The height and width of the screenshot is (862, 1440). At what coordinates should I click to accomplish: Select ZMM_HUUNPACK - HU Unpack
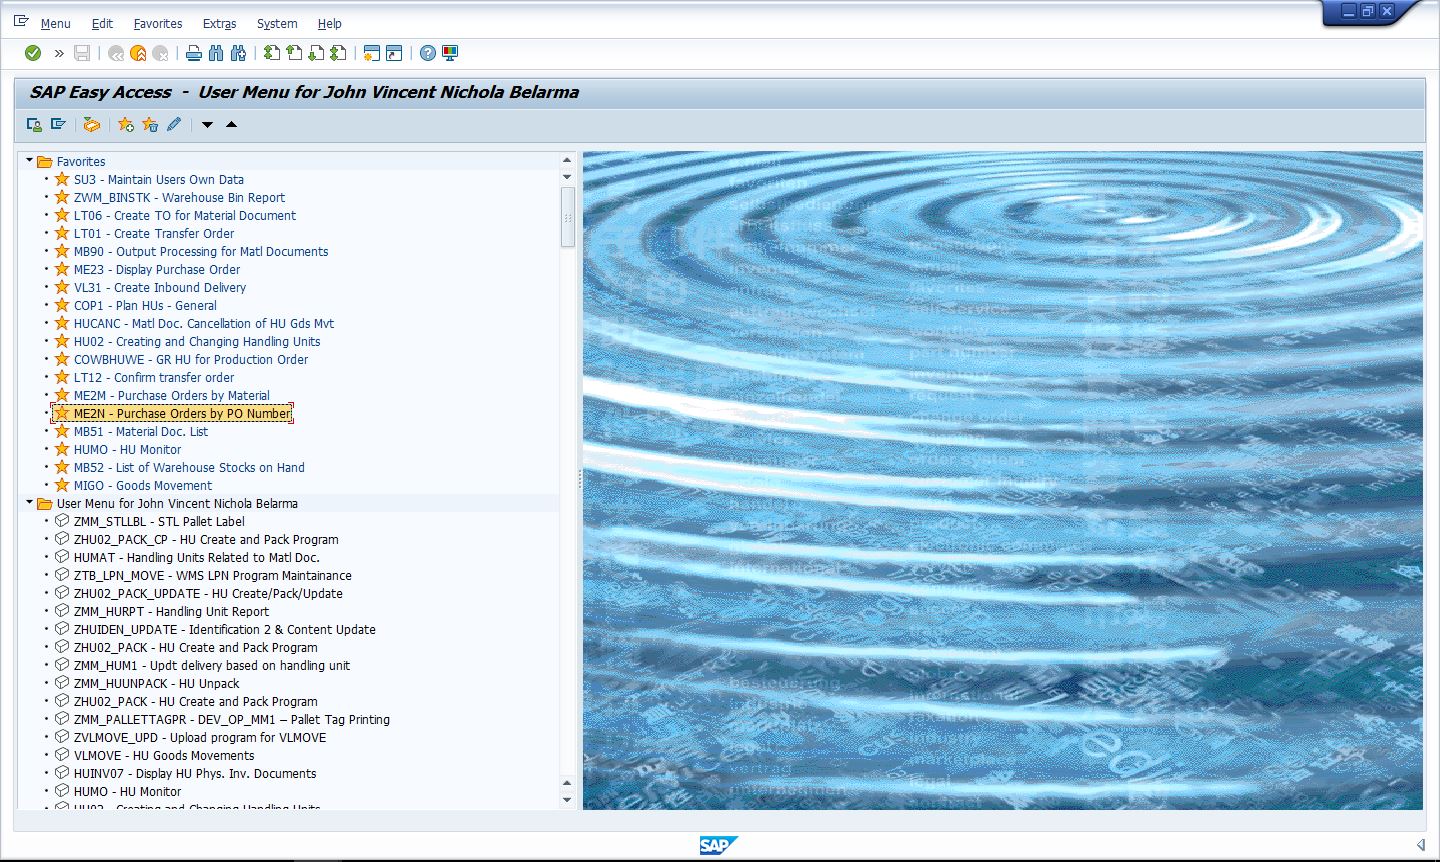point(156,684)
